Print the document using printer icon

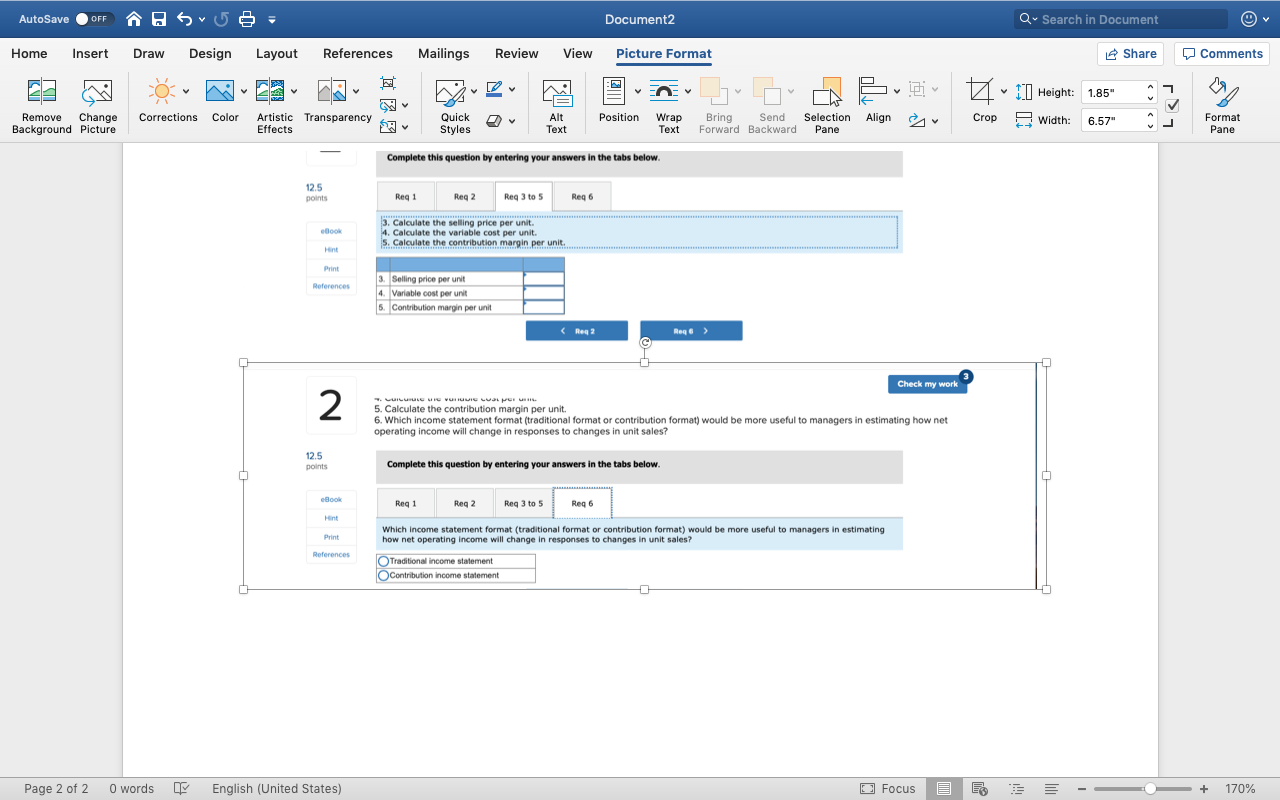coord(247,19)
